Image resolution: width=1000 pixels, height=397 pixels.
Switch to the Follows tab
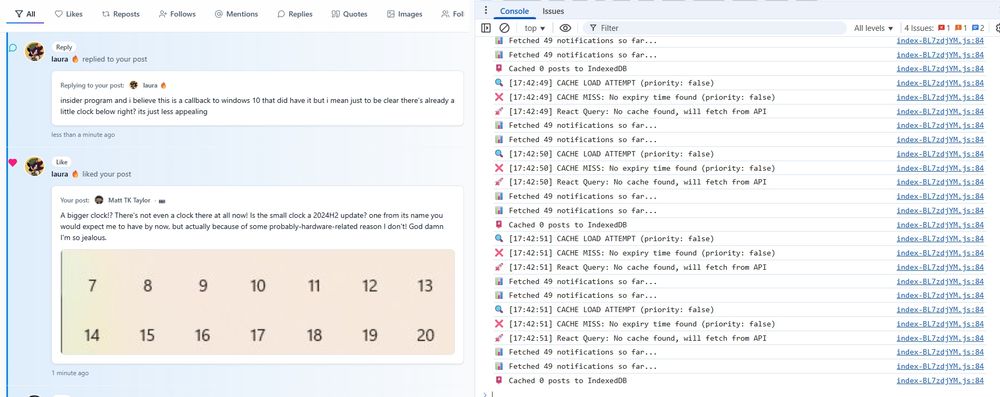(177, 13)
